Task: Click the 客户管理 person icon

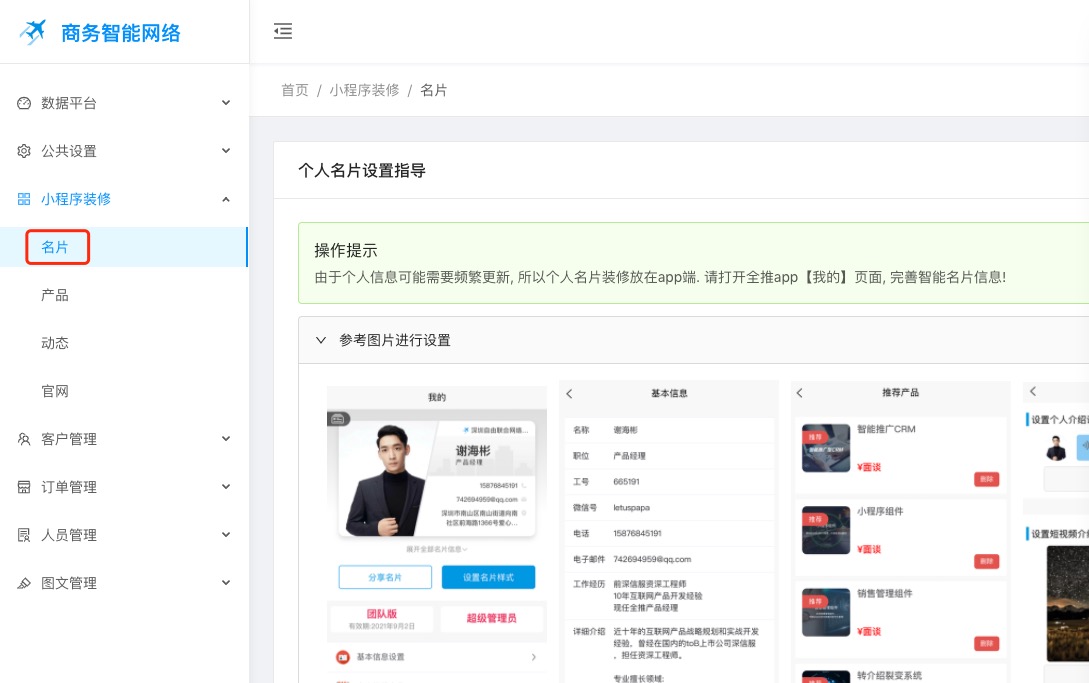Action: pyautogui.click(x=24, y=439)
